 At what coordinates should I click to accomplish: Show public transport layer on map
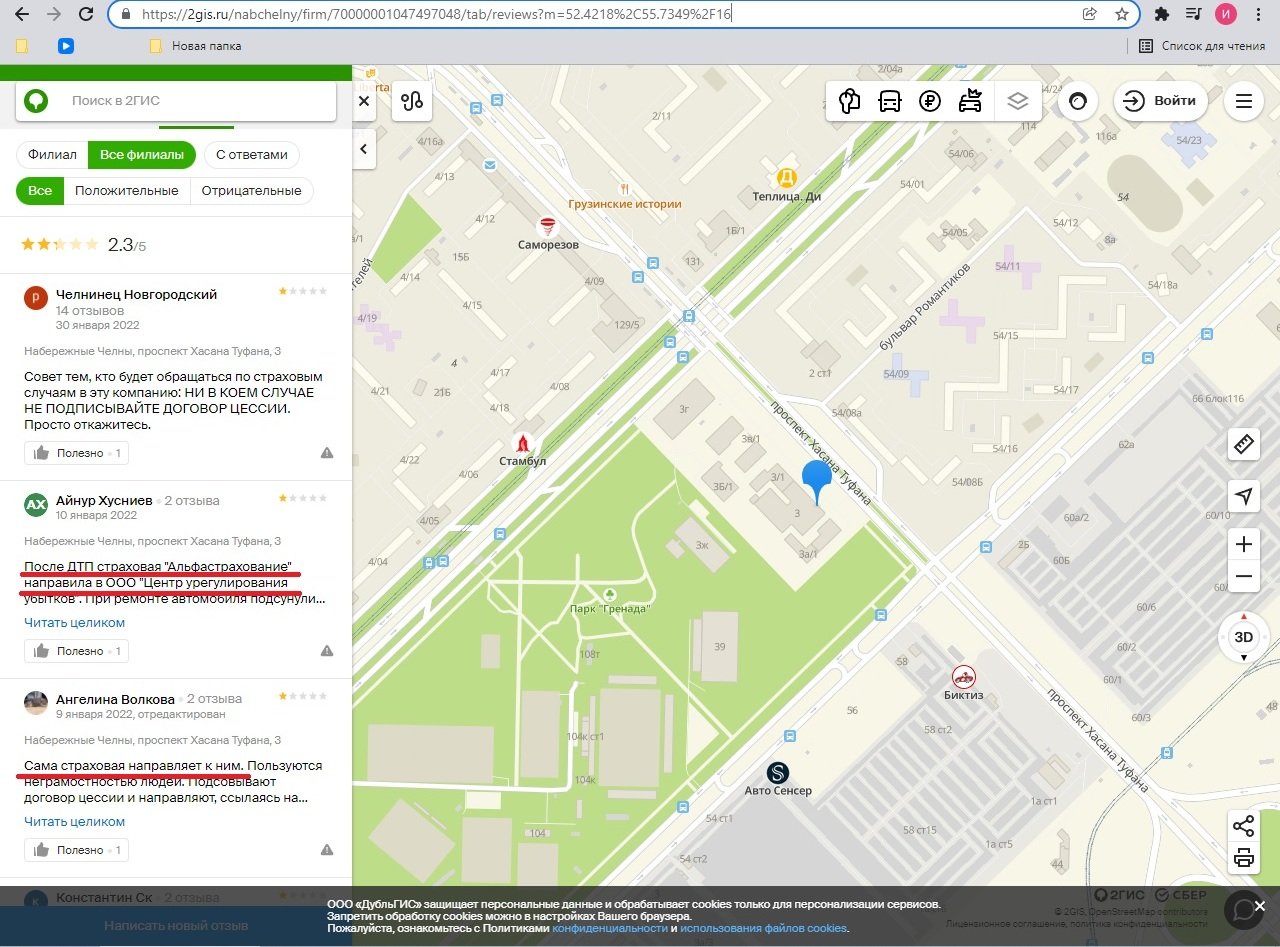pos(889,101)
